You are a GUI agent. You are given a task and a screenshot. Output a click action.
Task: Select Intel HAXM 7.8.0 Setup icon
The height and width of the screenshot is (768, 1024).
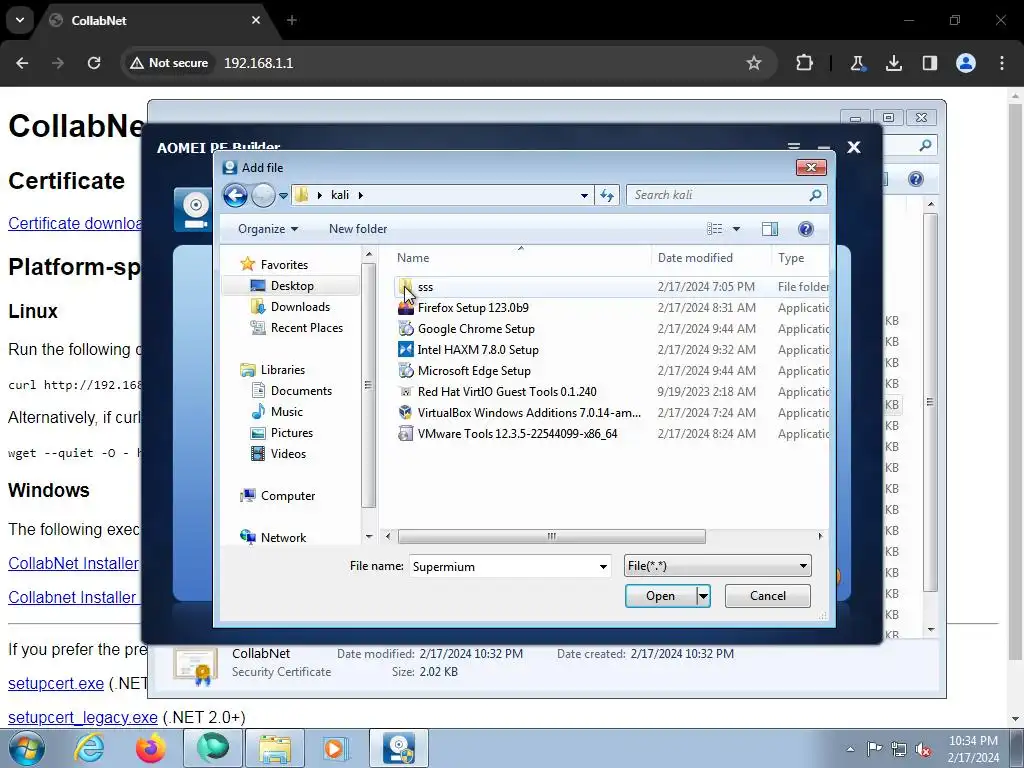coord(406,349)
